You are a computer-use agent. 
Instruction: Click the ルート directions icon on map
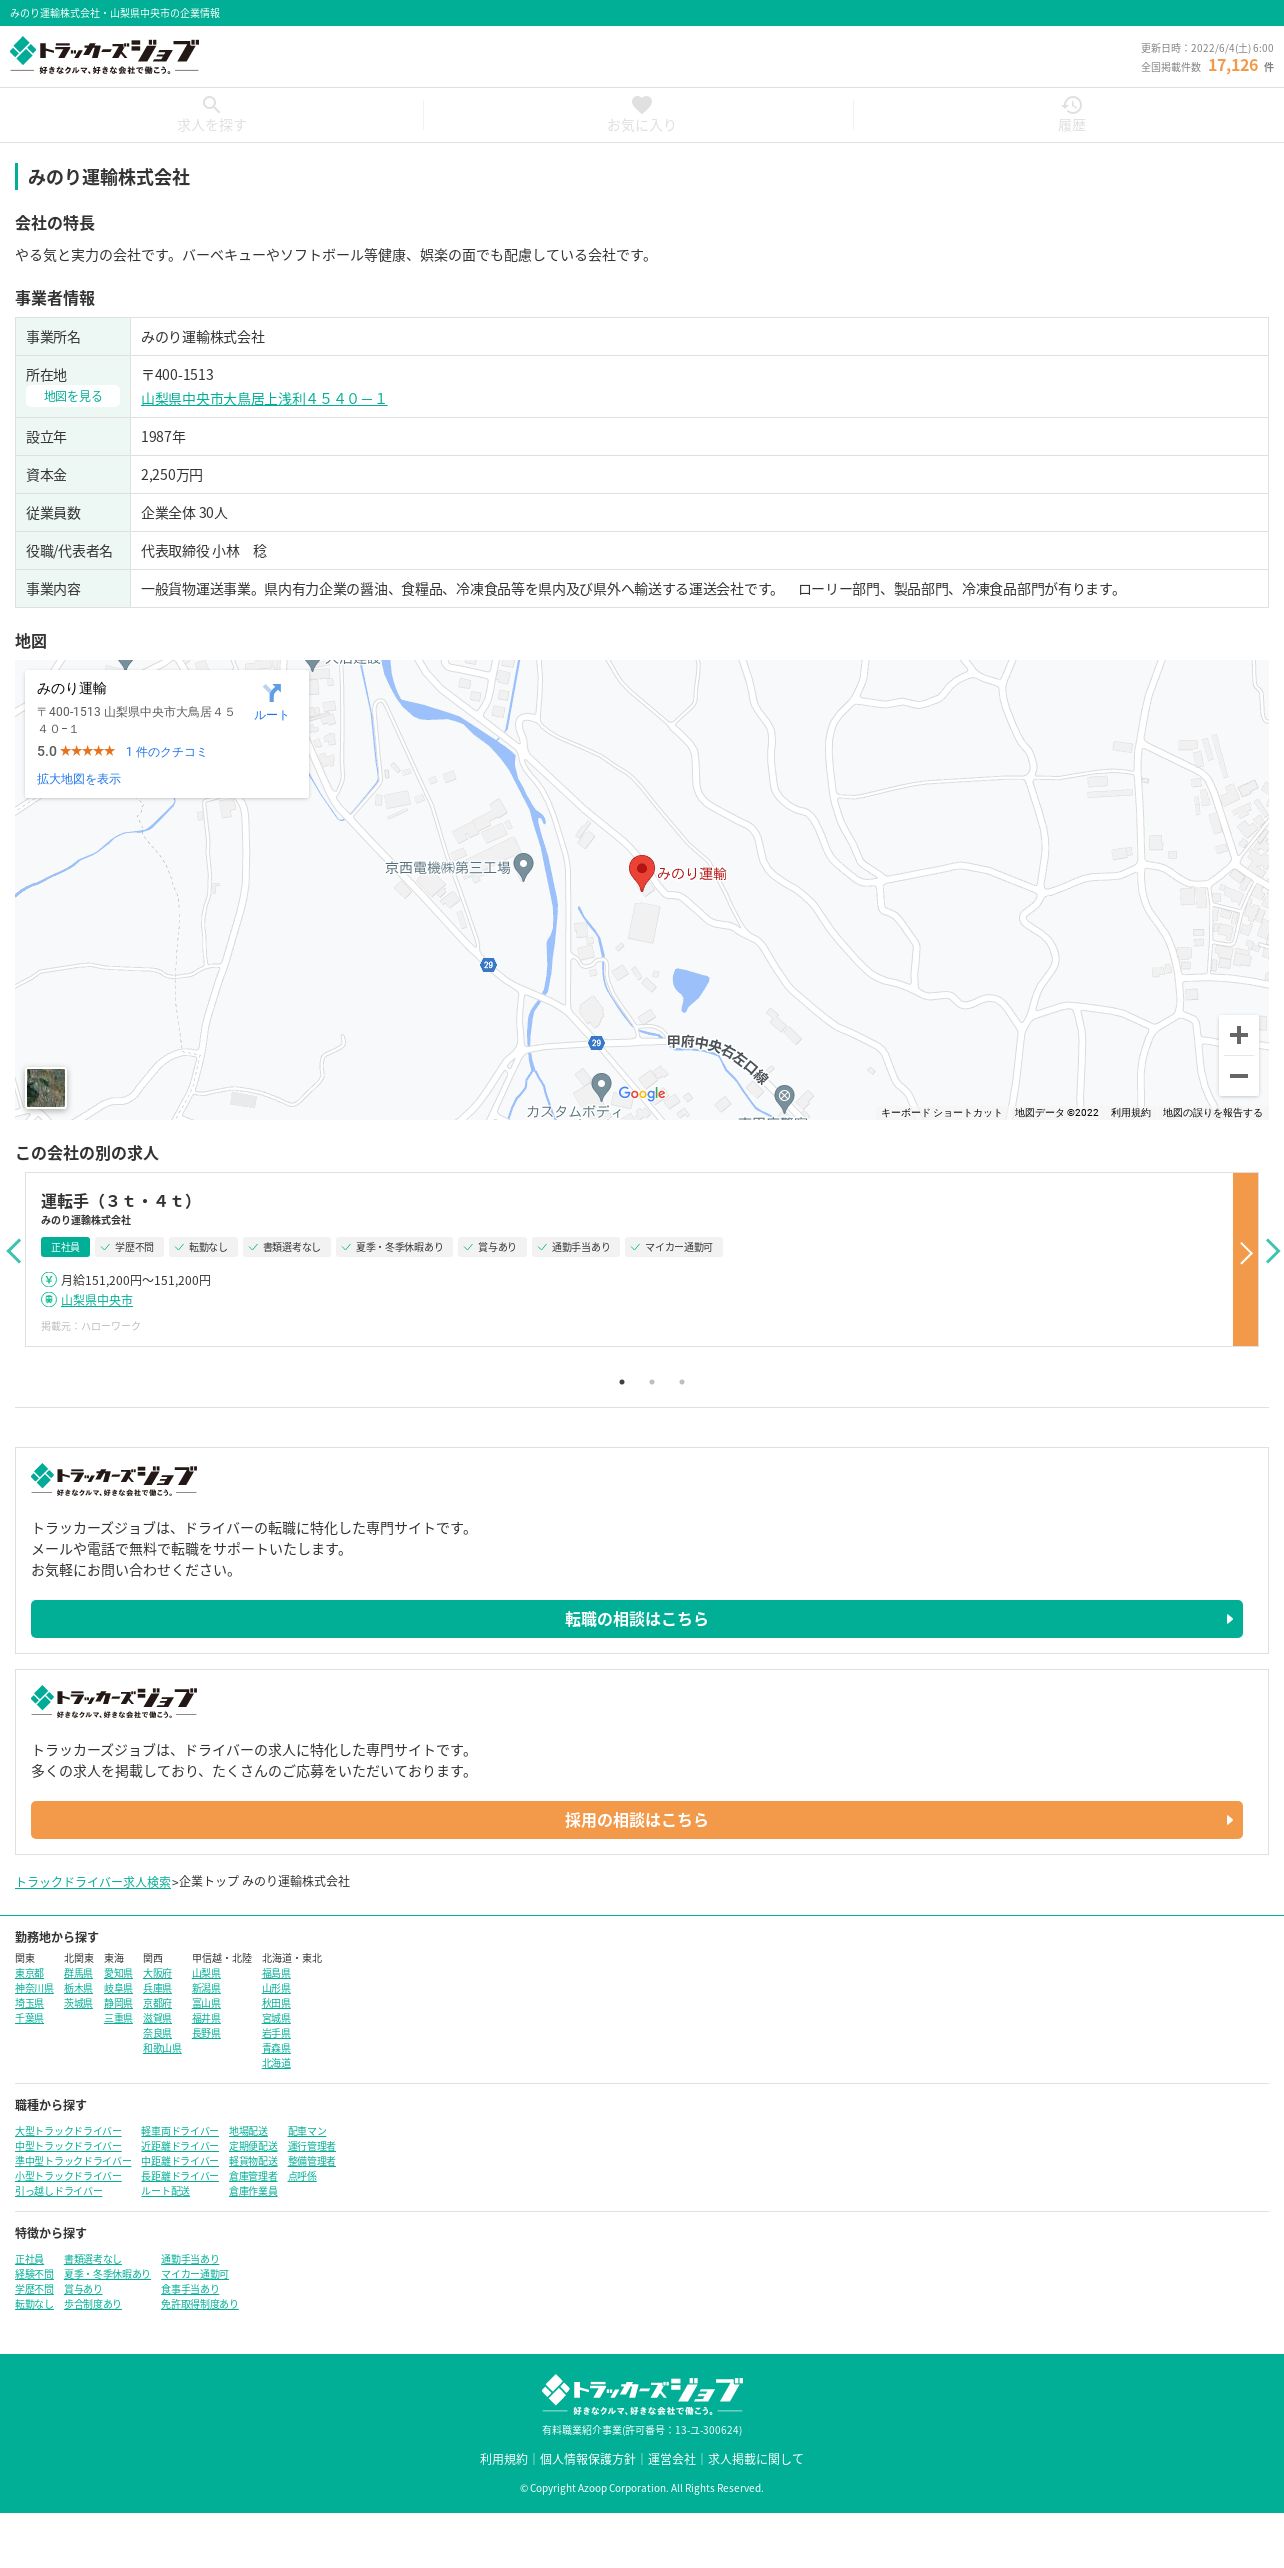click(x=271, y=701)
